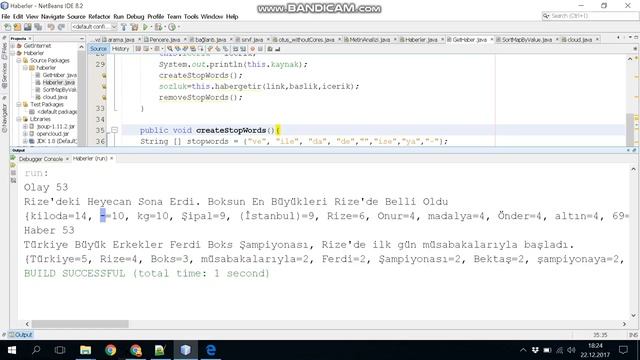The image size is (640, 360).
Task: Click the Clean and Build icon
Action: 134,27
